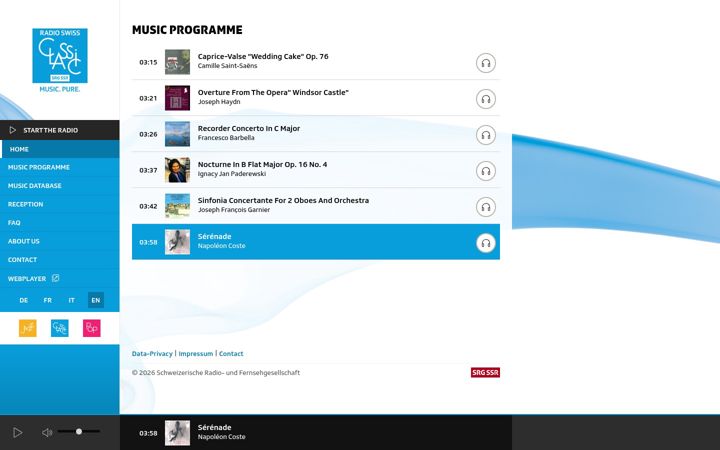720x450 pixels.
Task: Click 'Napoléon Coste' in highlighted row
Action: tap(221, 246)
